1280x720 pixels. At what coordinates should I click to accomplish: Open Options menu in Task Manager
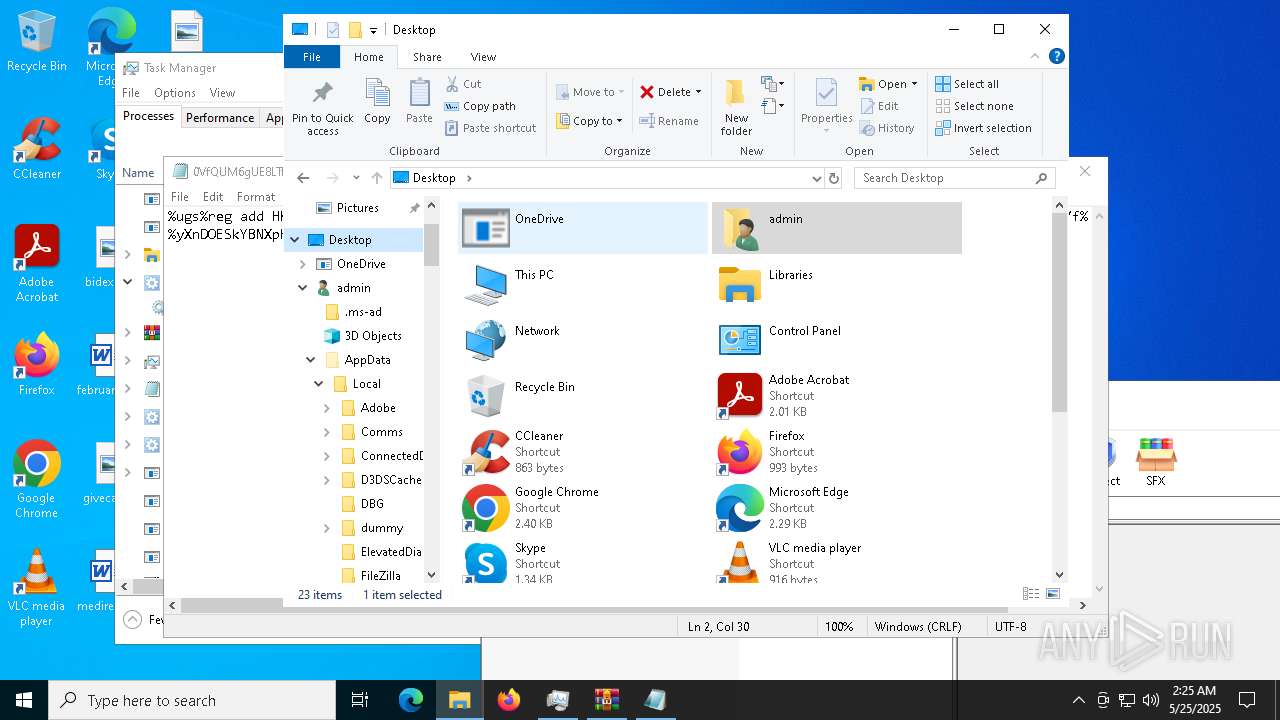point(175,93)
